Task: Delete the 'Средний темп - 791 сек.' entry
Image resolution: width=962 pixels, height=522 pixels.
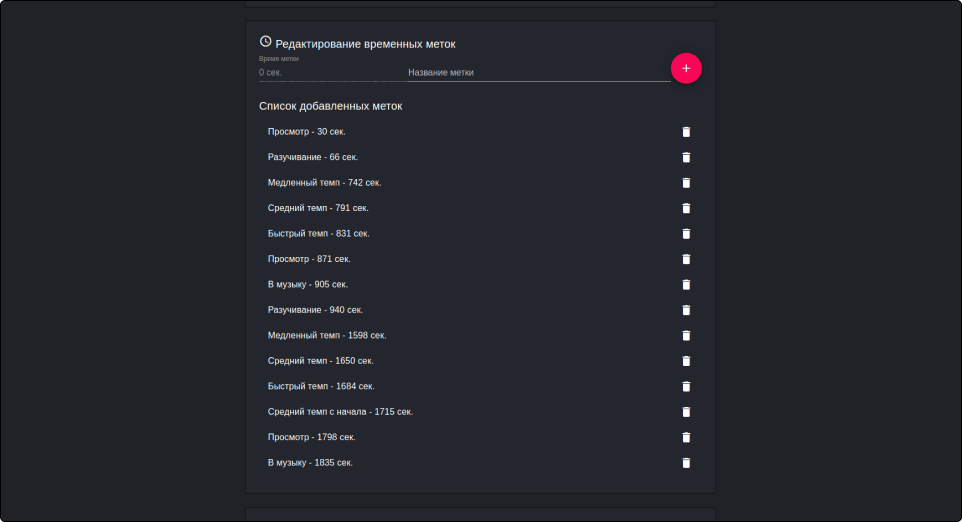Action: [686, 208]
